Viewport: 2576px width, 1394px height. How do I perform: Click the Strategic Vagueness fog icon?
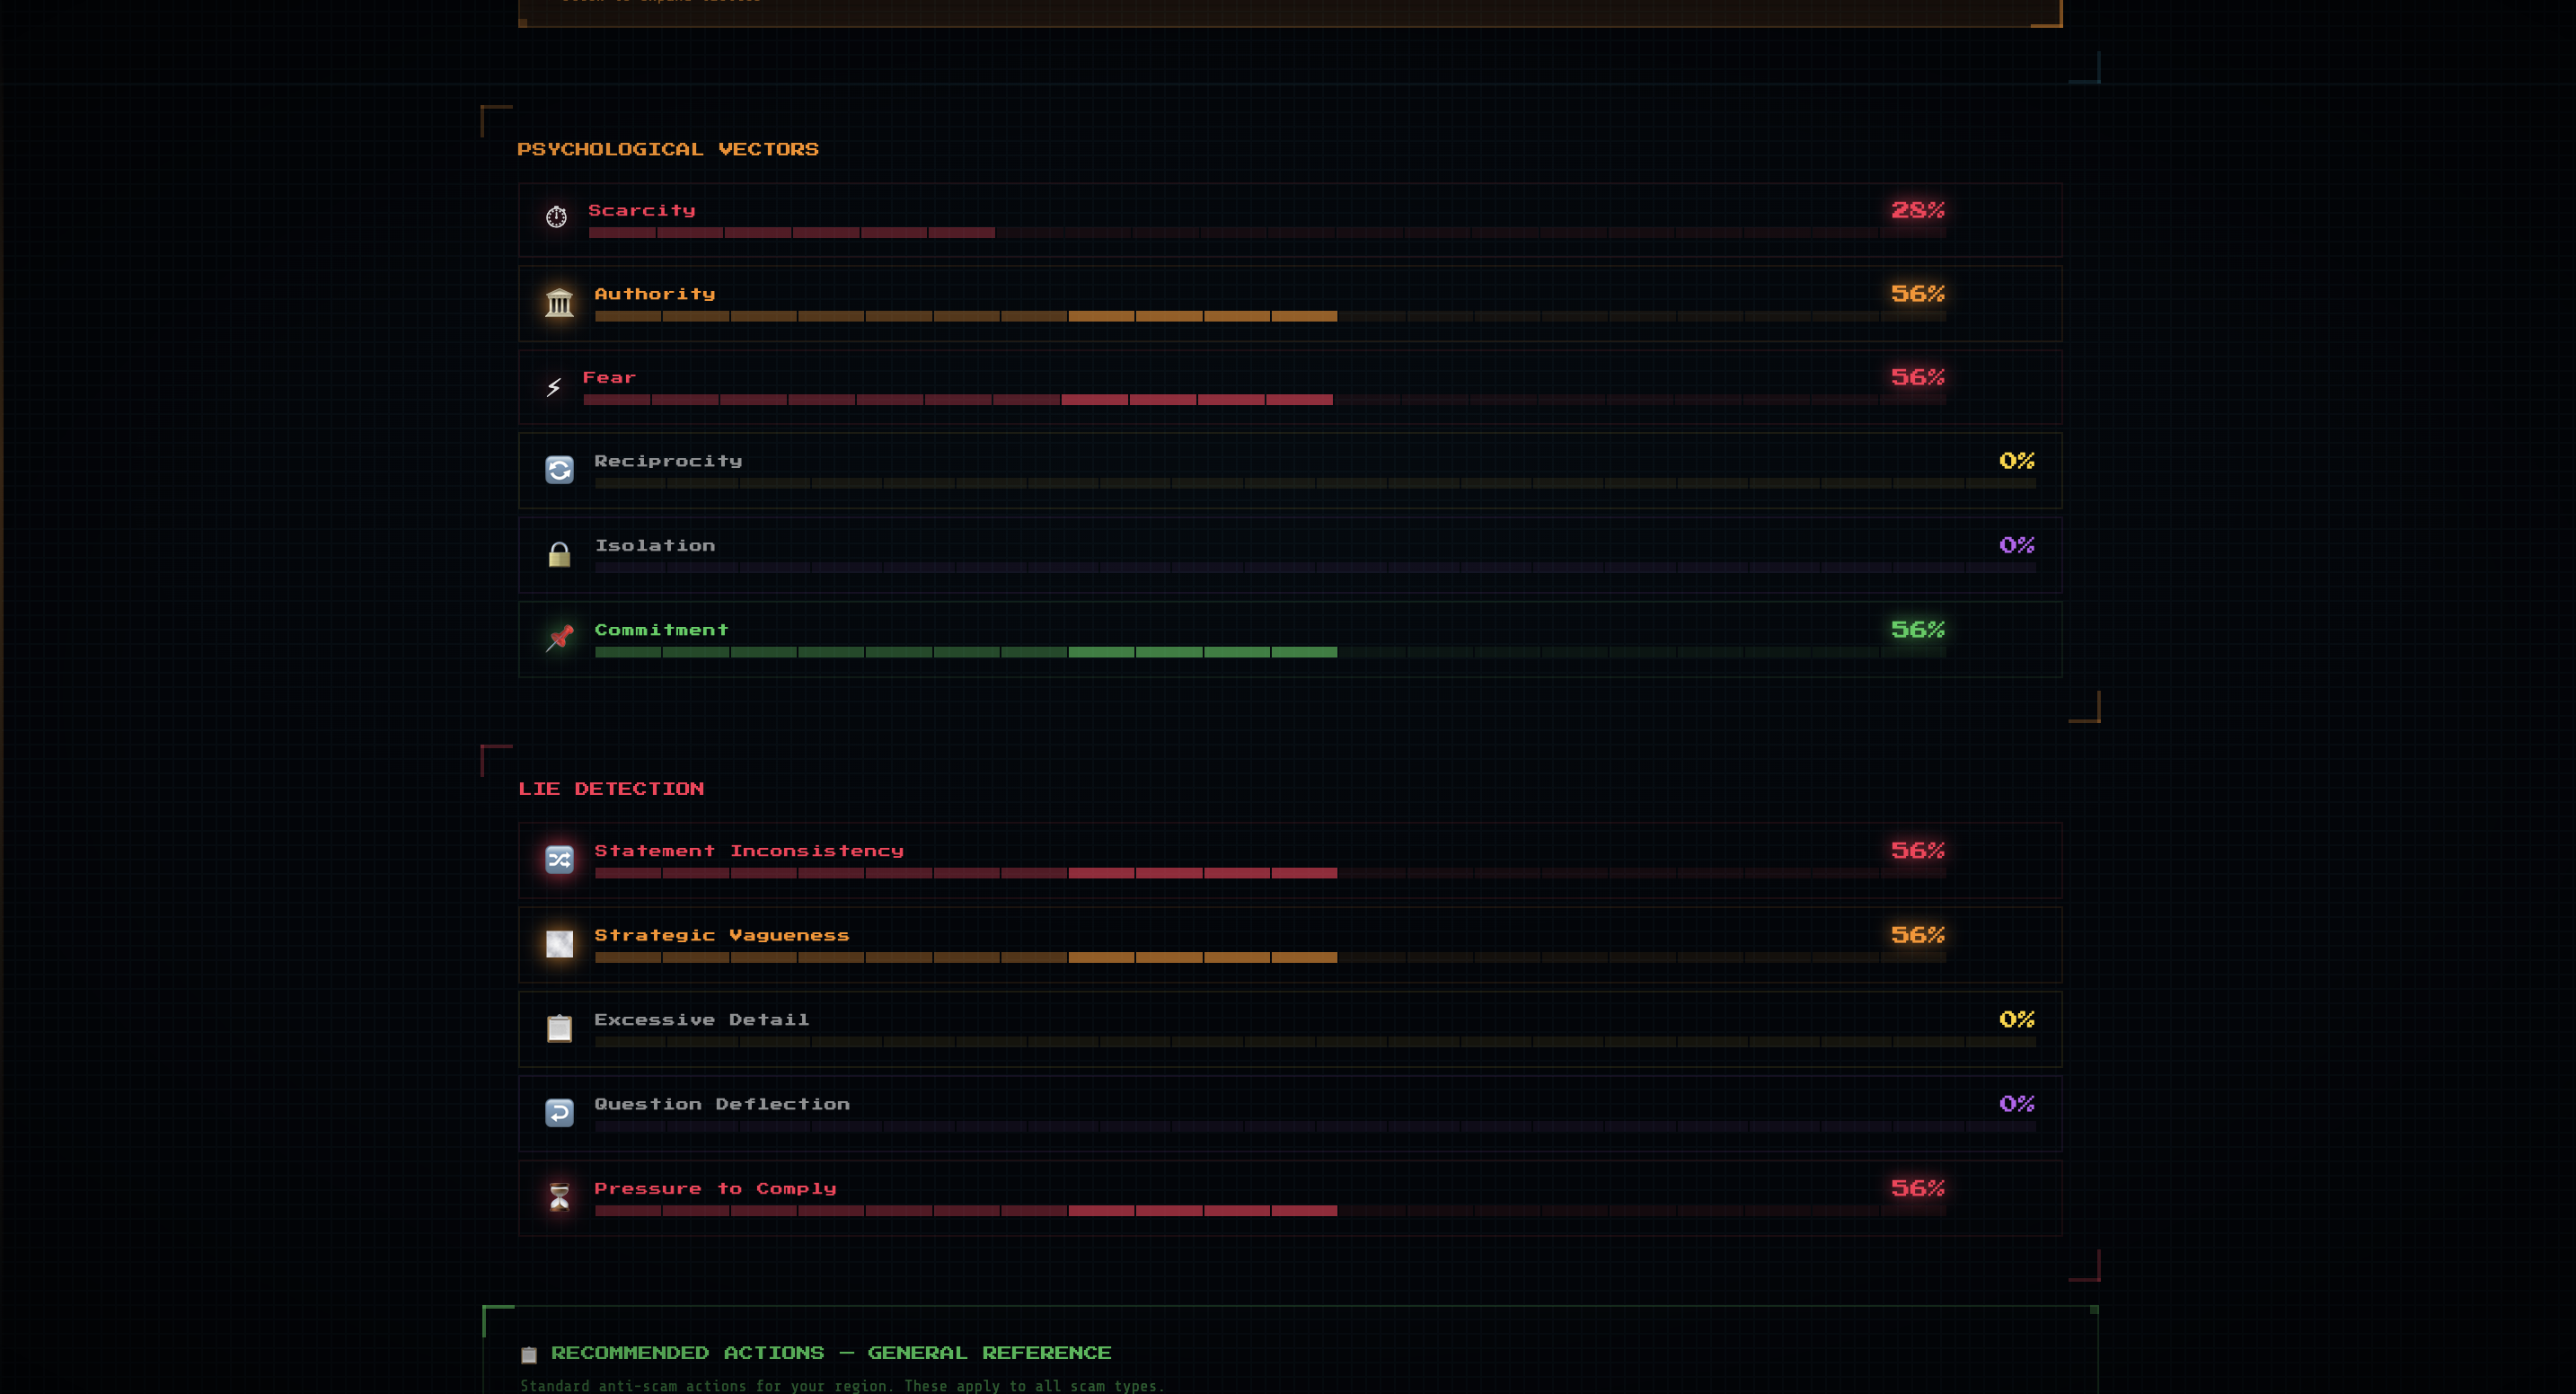tap(559, 943)
